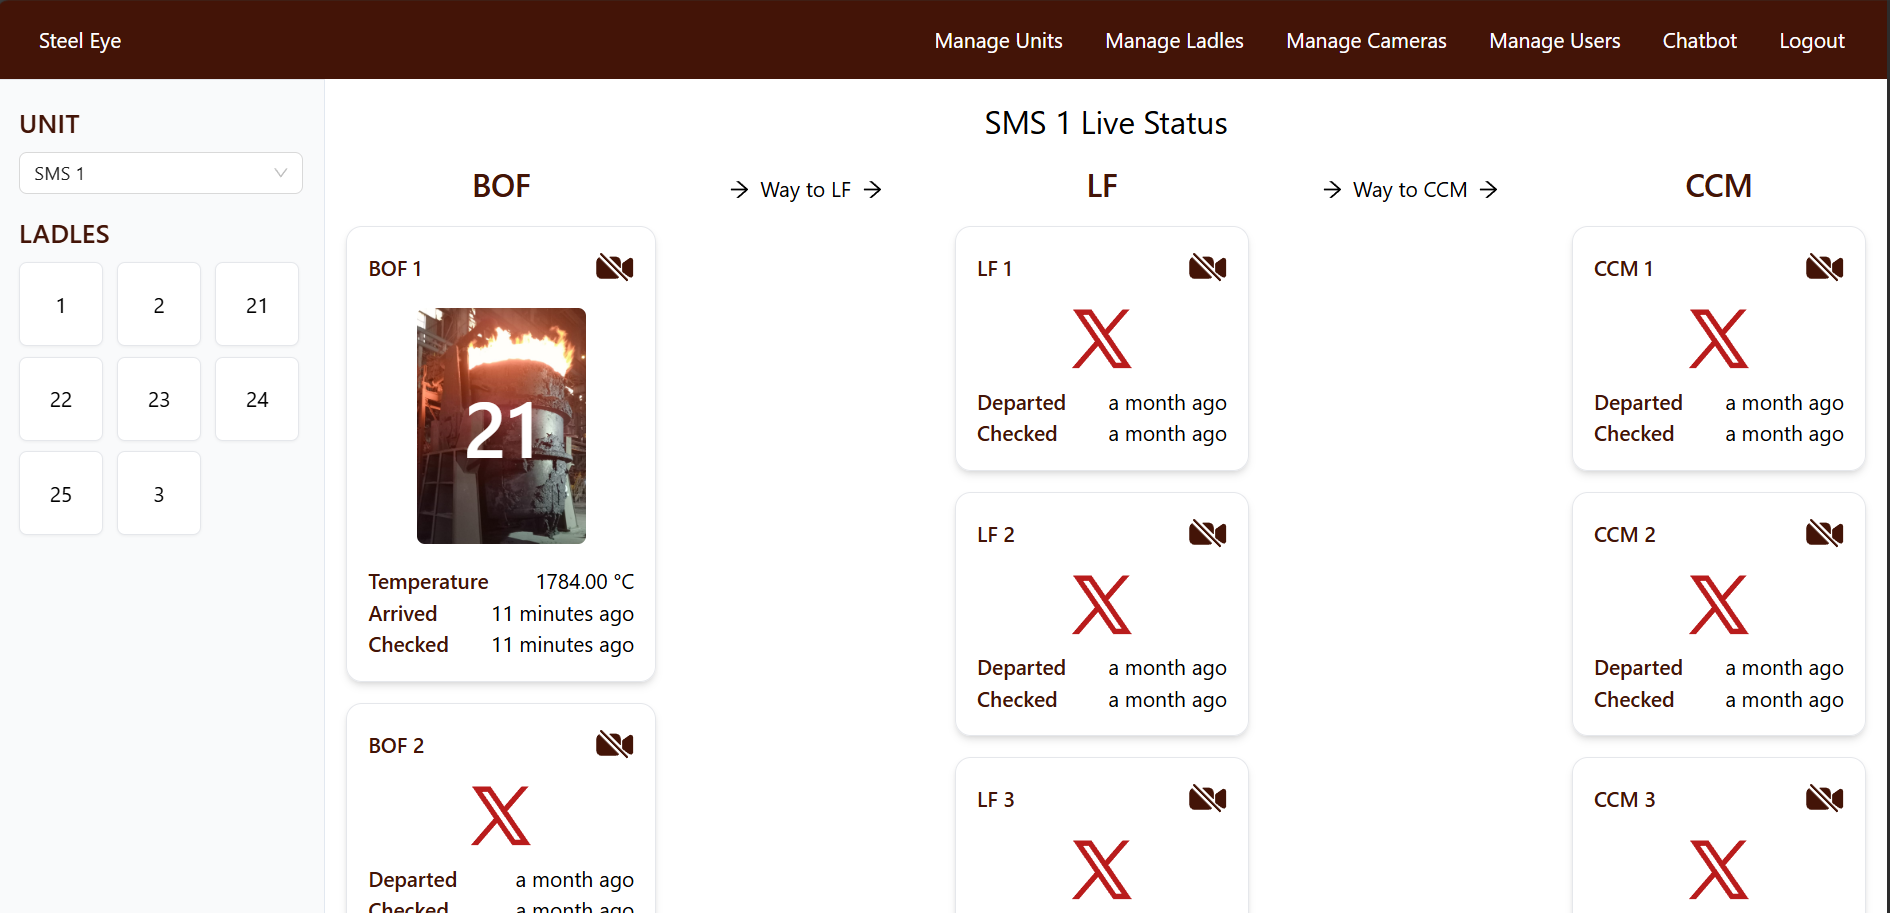Open Manage Ladles page
The width and height of the screenshot is (1890, 913).
click(1174, 41)
